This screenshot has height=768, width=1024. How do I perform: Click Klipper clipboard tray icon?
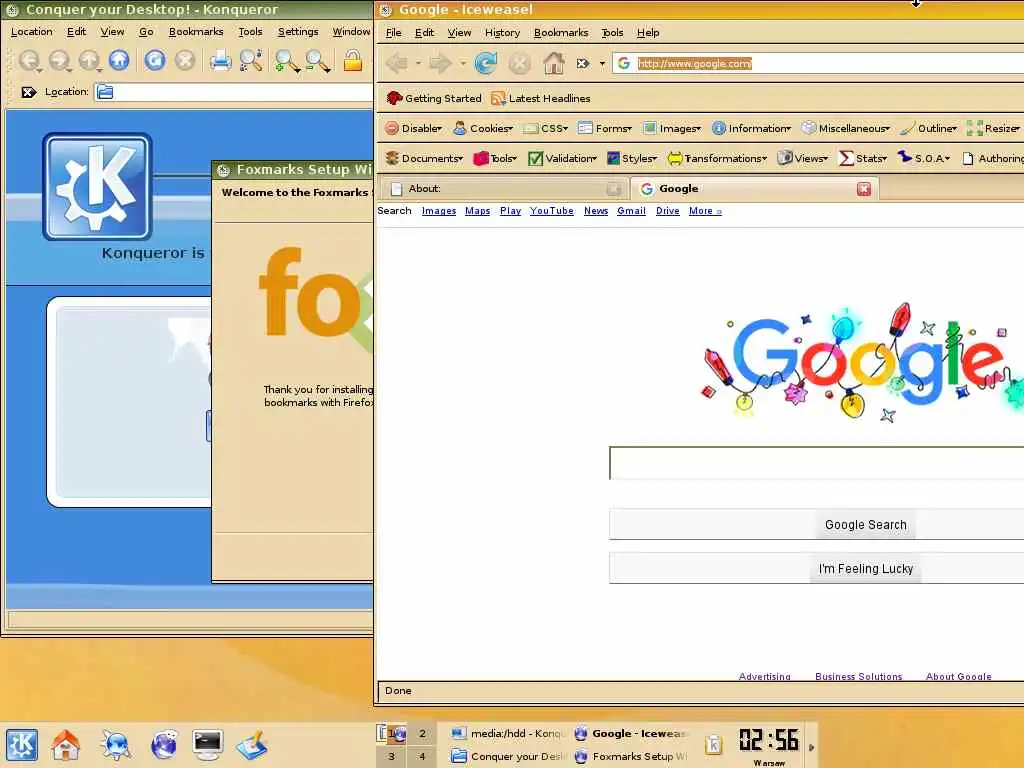coord(713,744)
